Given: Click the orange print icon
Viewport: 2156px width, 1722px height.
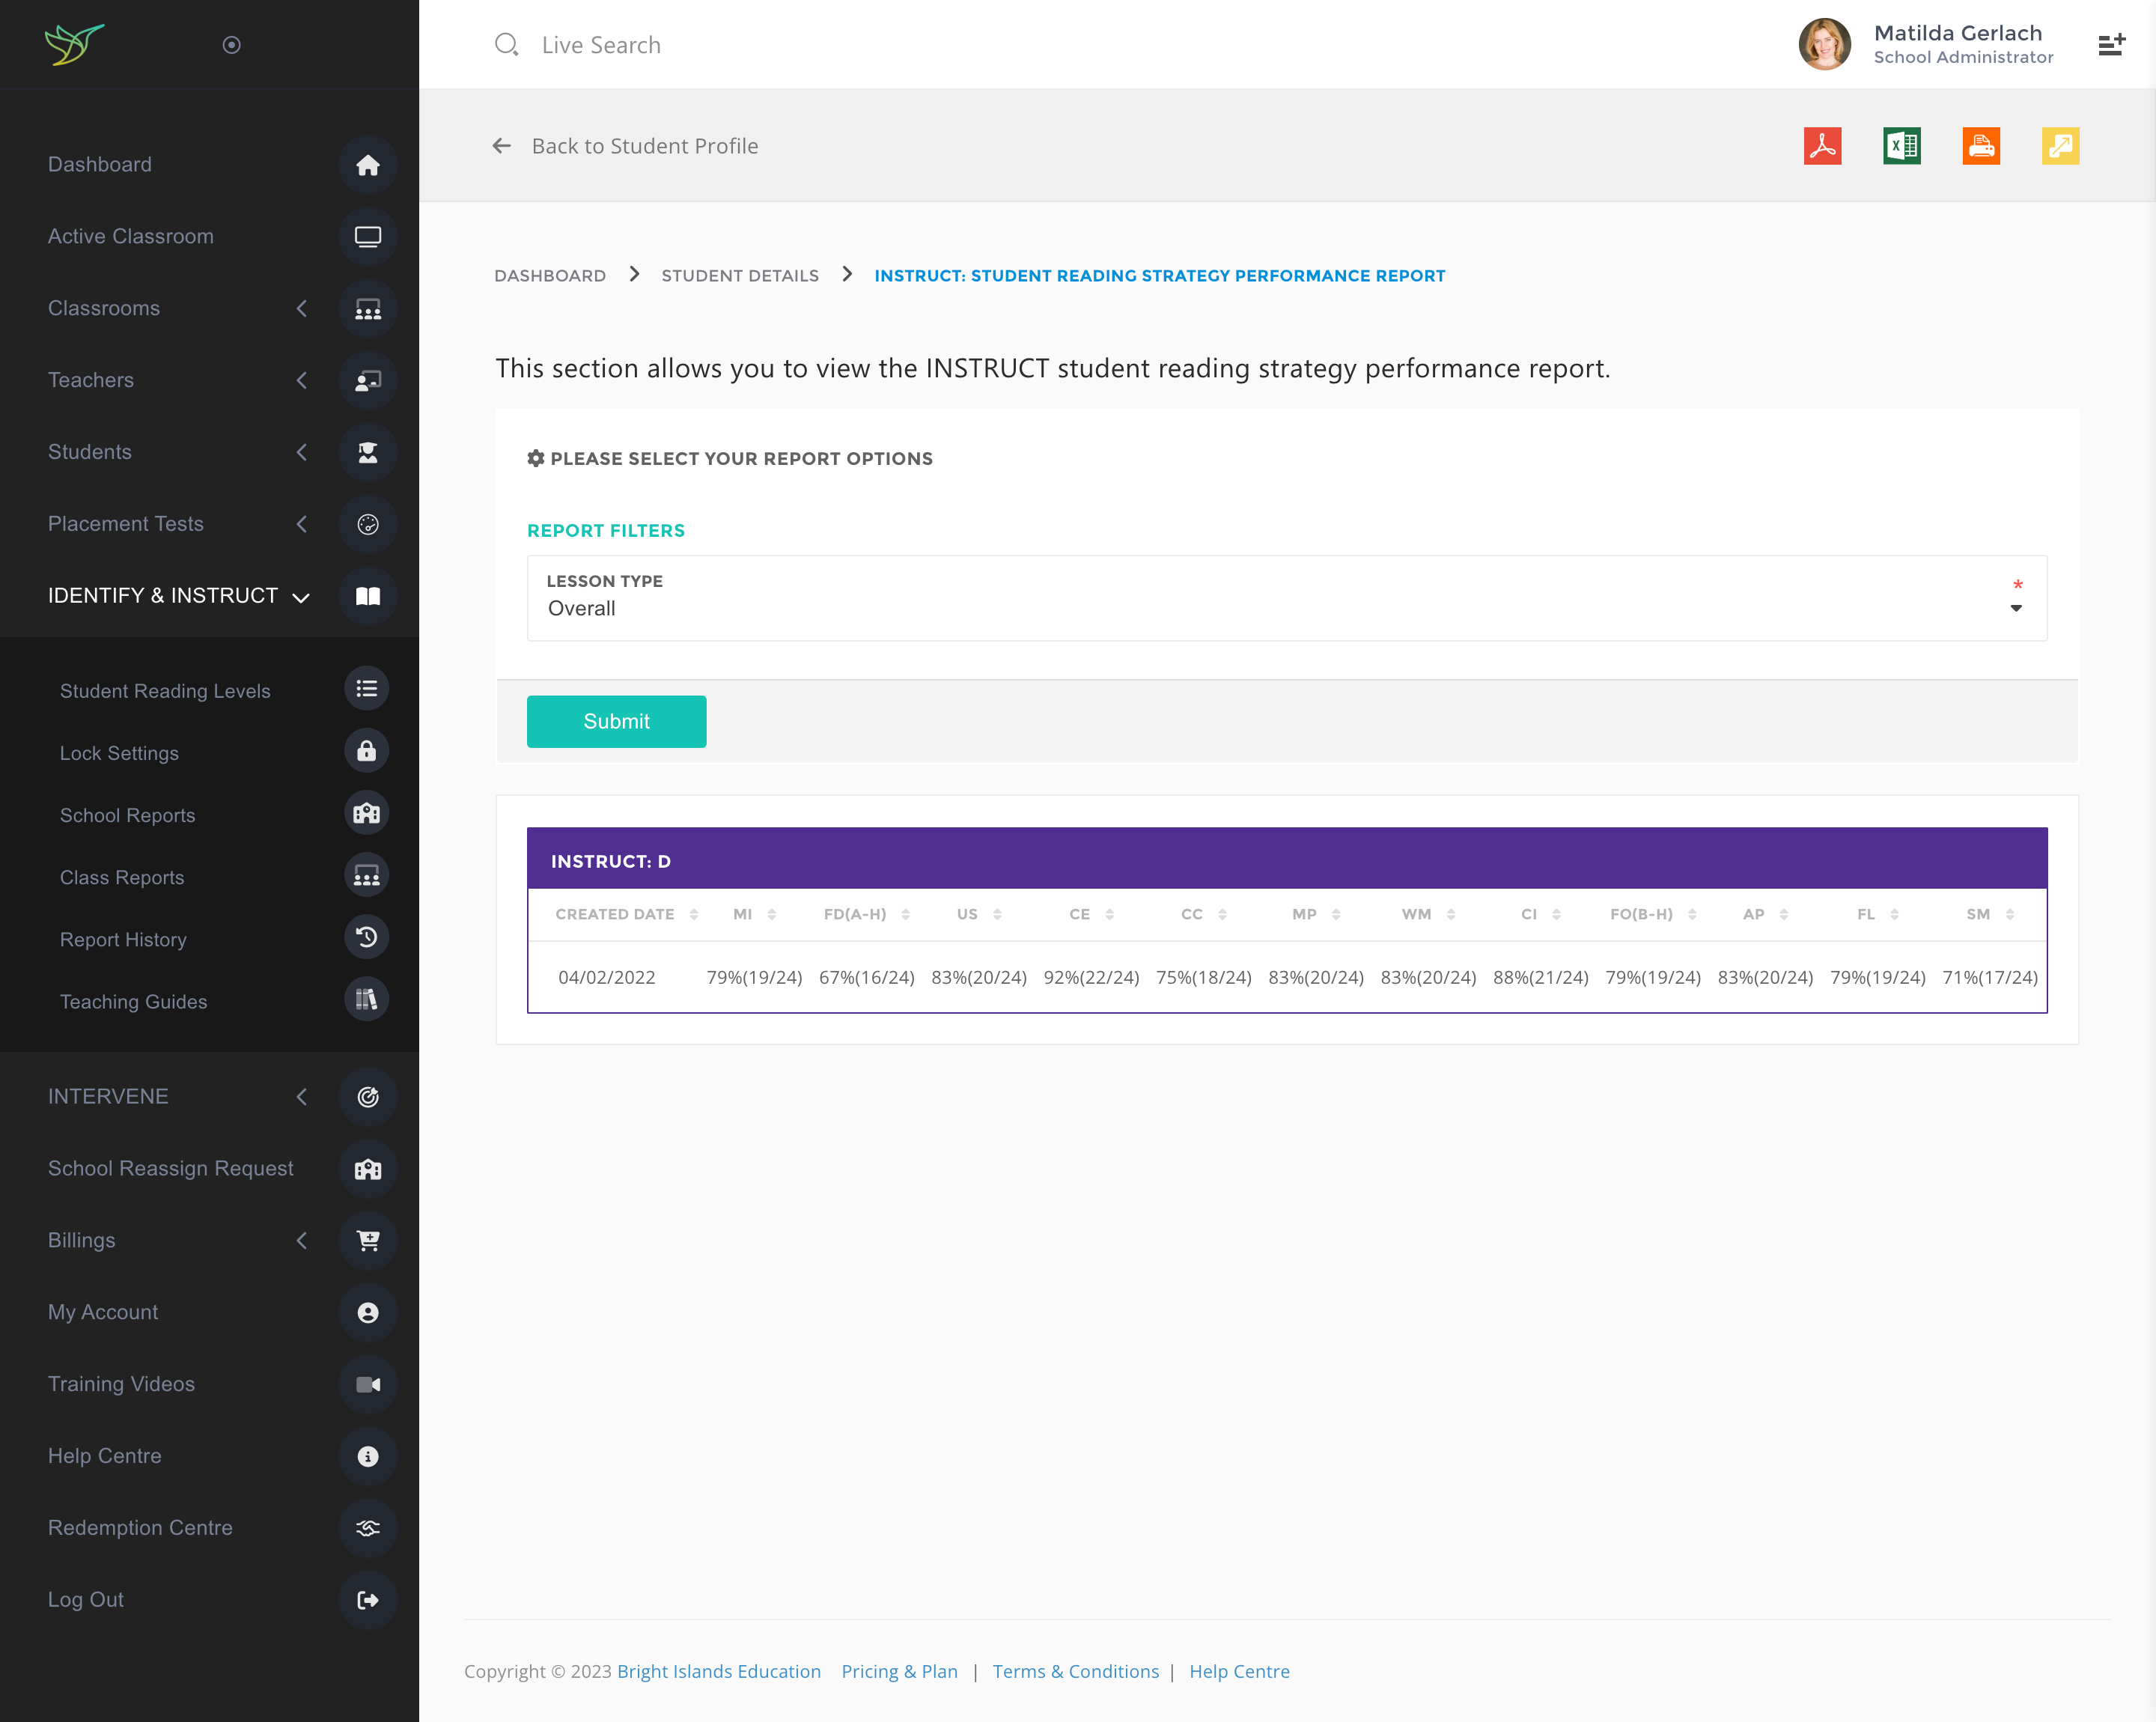Looking at the screenshot, I should click(1980, 146).
